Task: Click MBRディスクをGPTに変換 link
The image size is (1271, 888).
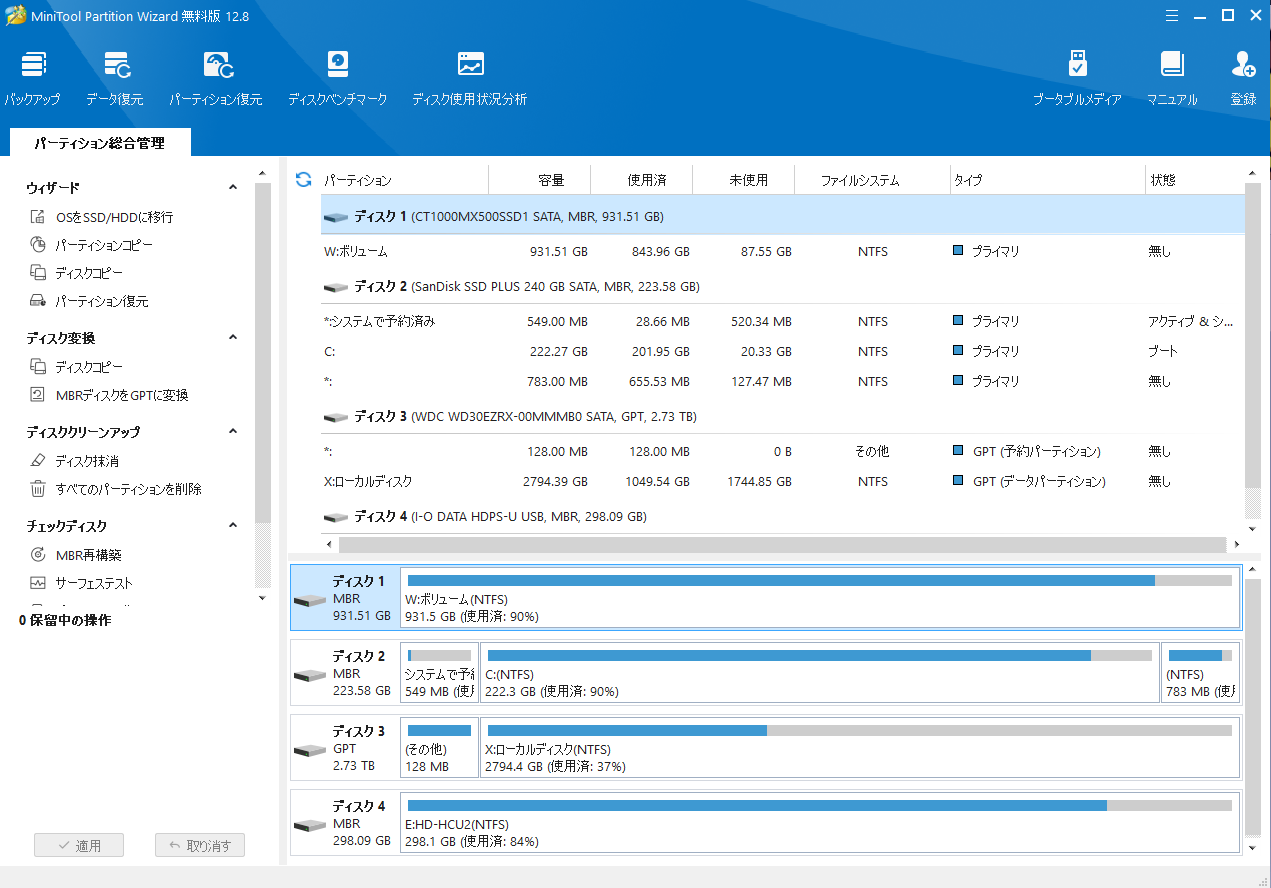Action: coord(121,395)
